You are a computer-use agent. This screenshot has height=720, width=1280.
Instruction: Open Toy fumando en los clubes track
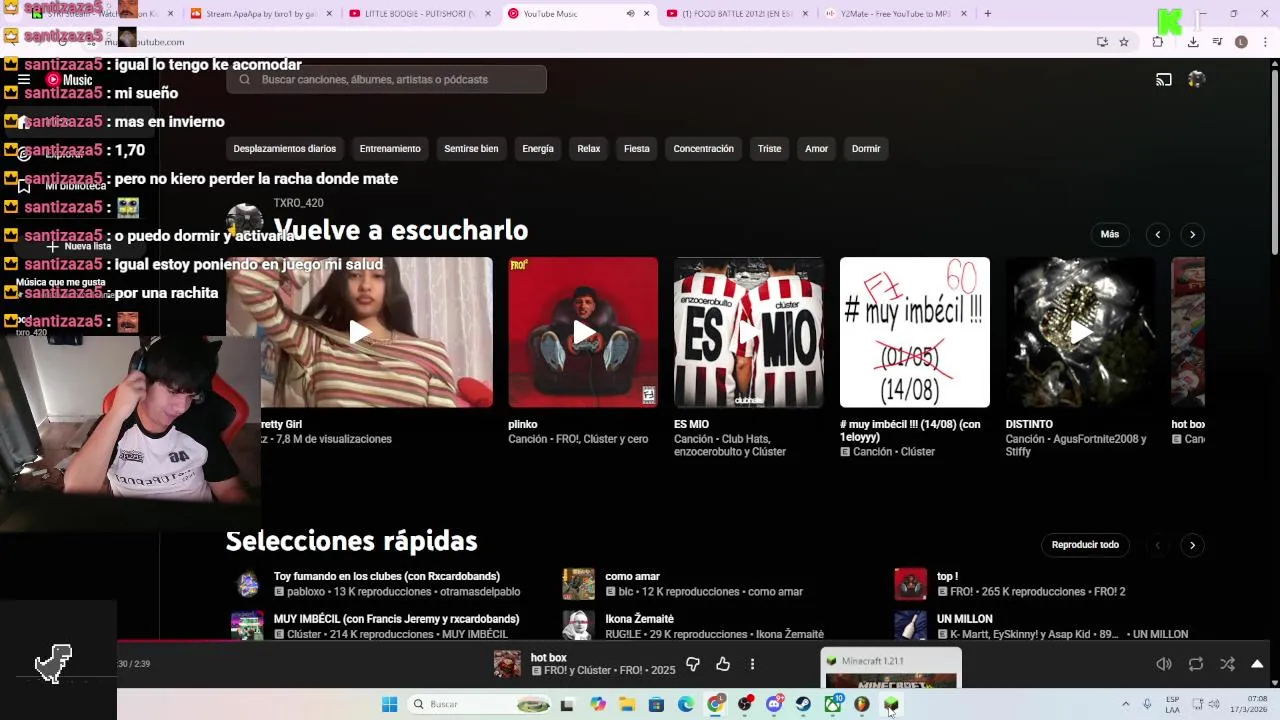pyautogui.click(x=387, y=577)
